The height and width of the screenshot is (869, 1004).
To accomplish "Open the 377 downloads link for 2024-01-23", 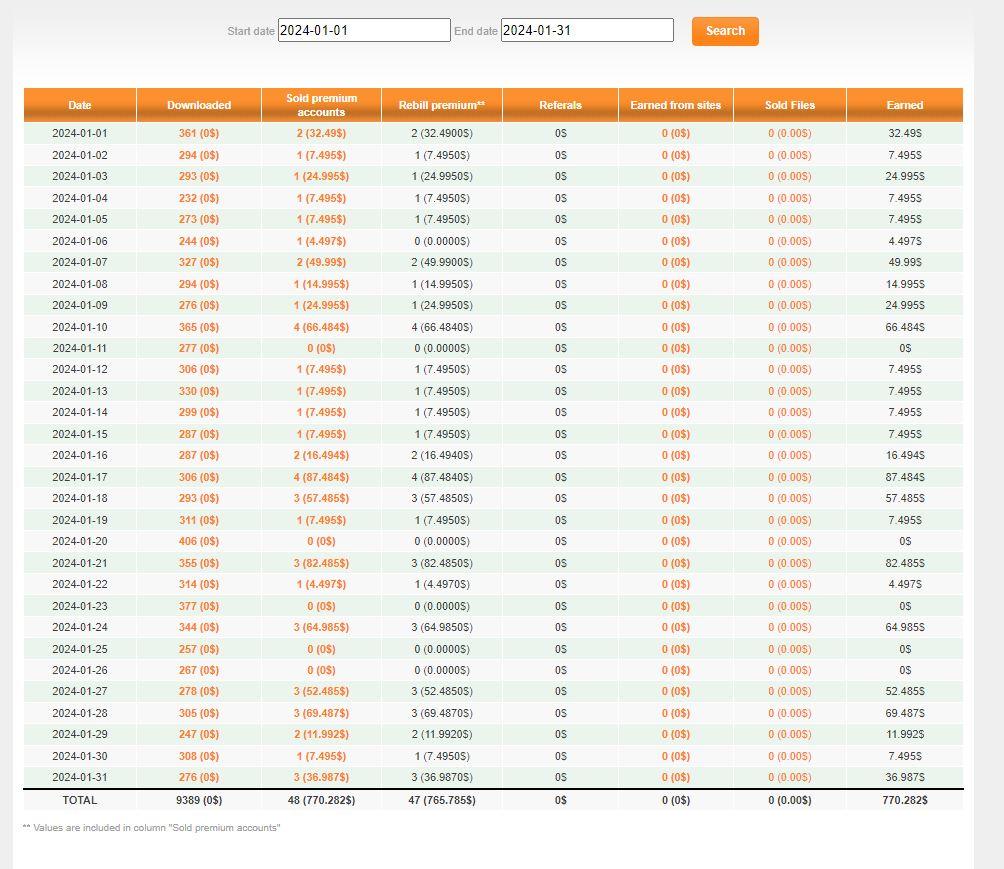I will coord(199,606).
